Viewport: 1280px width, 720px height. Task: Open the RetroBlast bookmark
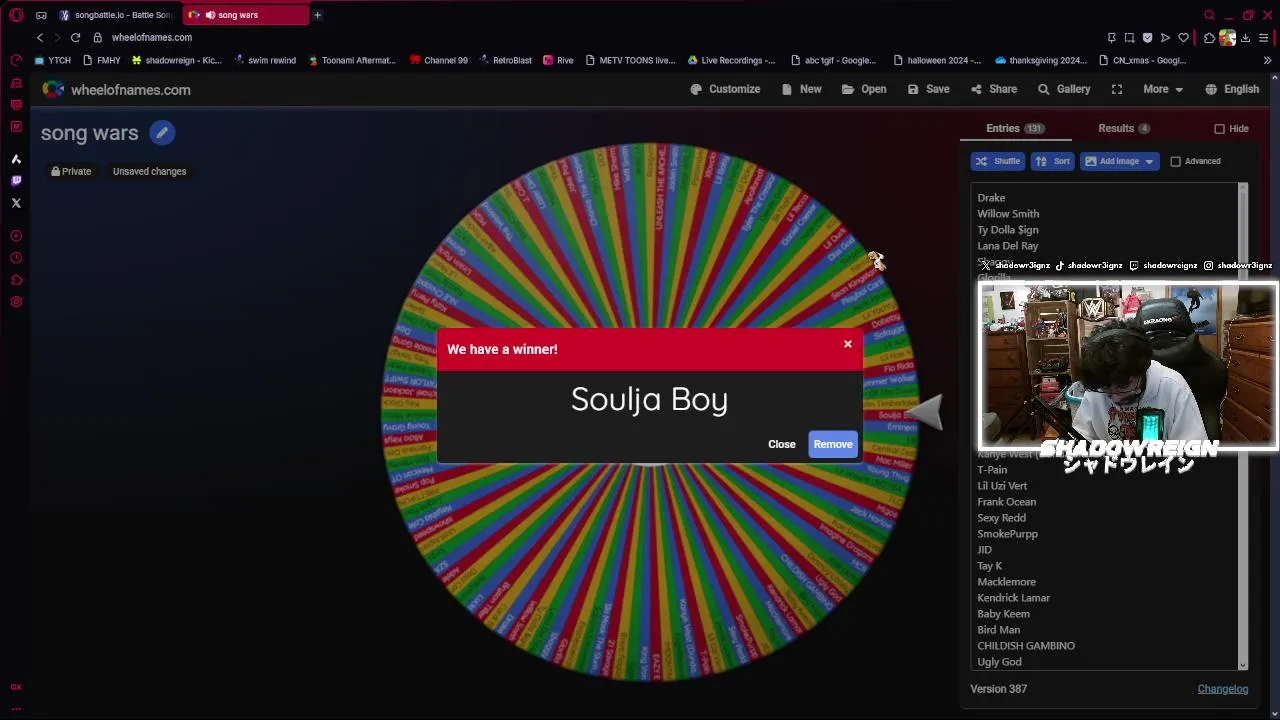click(505, 60)
